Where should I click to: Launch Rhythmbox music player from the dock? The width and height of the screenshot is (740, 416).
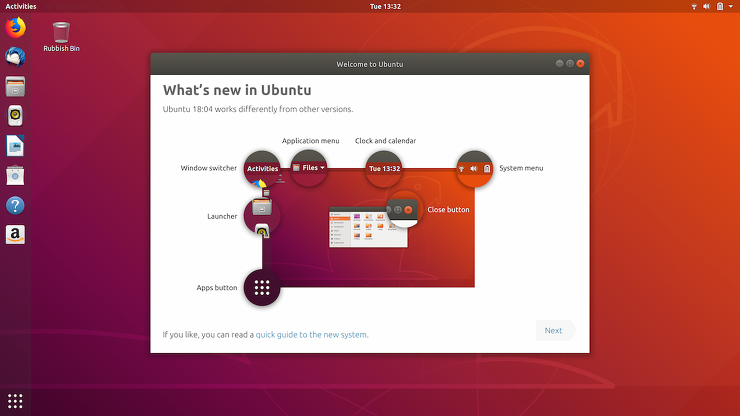[15, 116]
